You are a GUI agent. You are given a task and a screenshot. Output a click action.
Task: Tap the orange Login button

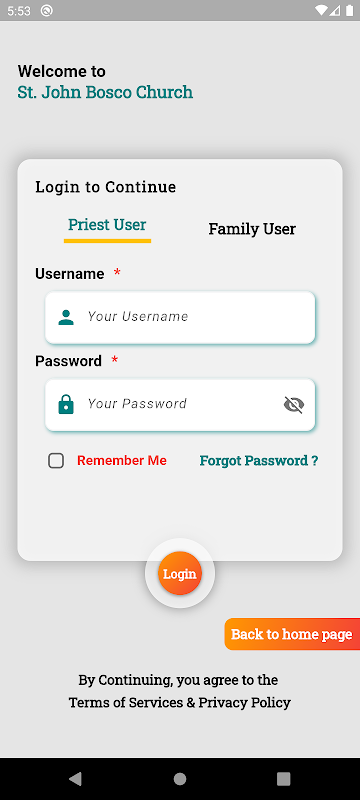pyautogui.click(x=180, y=573)
